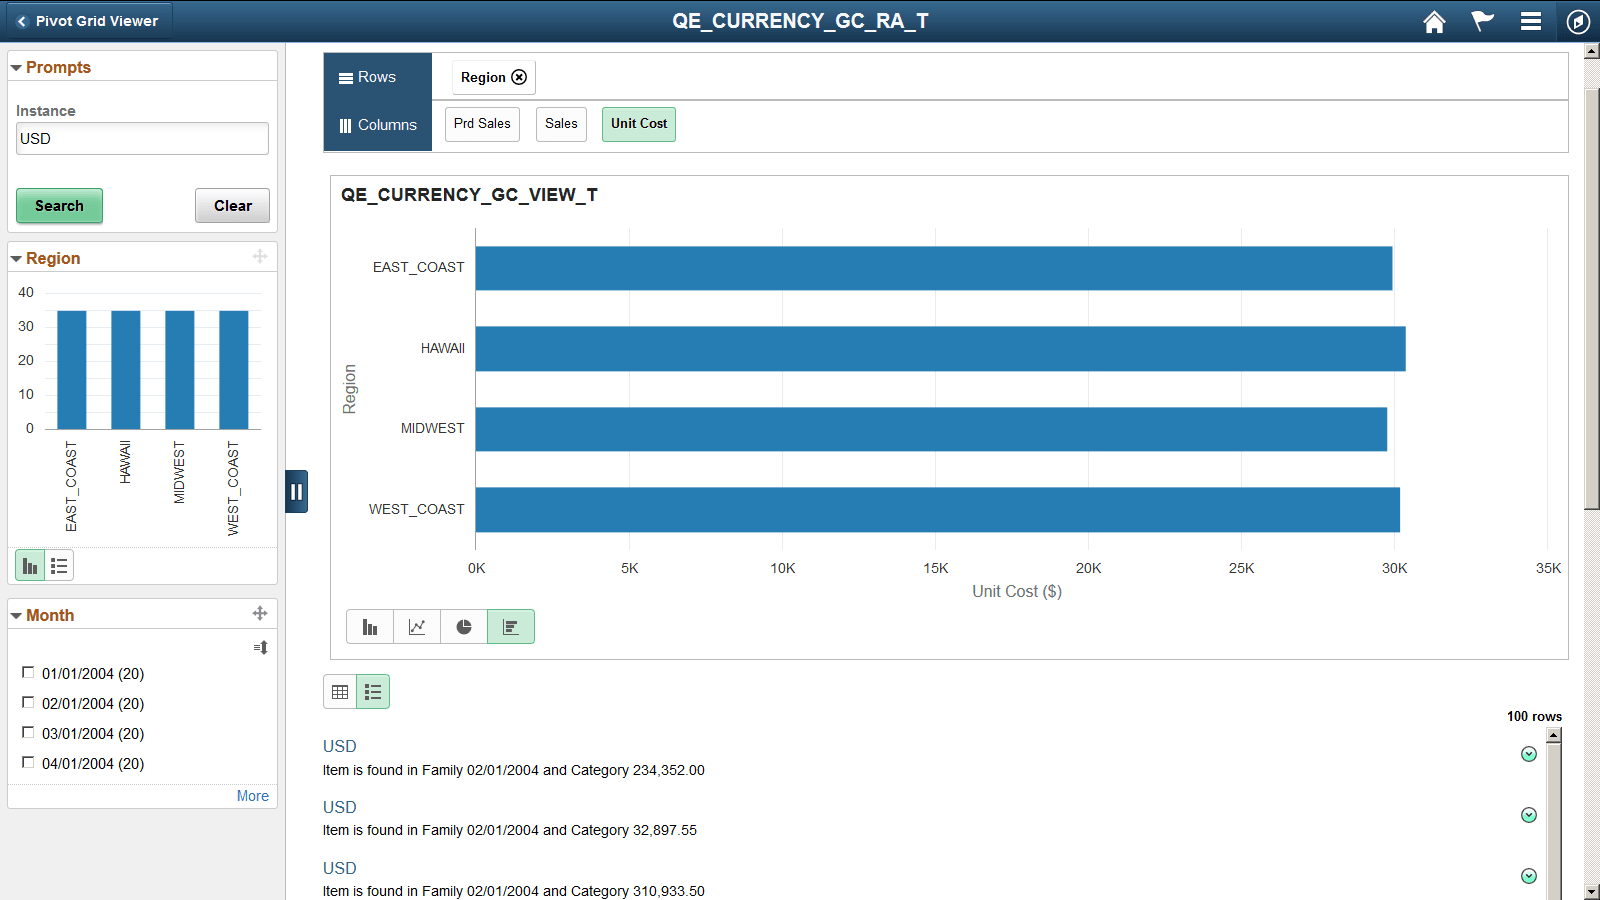The height and width of the screenshot is (900, 1600).
Task: Switch the Region facet to list view
Action: click(x=59, y=565)
